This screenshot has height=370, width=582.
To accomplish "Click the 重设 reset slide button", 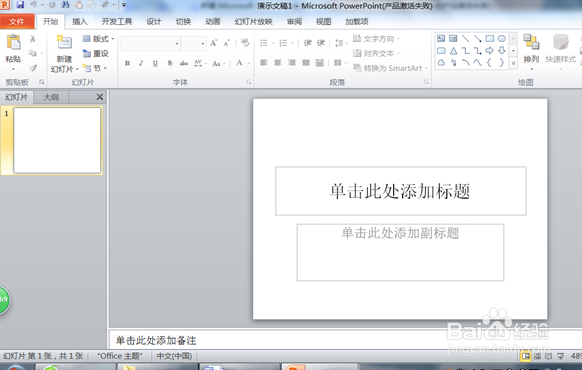I will pyautogui.click(x=95, y=54).
